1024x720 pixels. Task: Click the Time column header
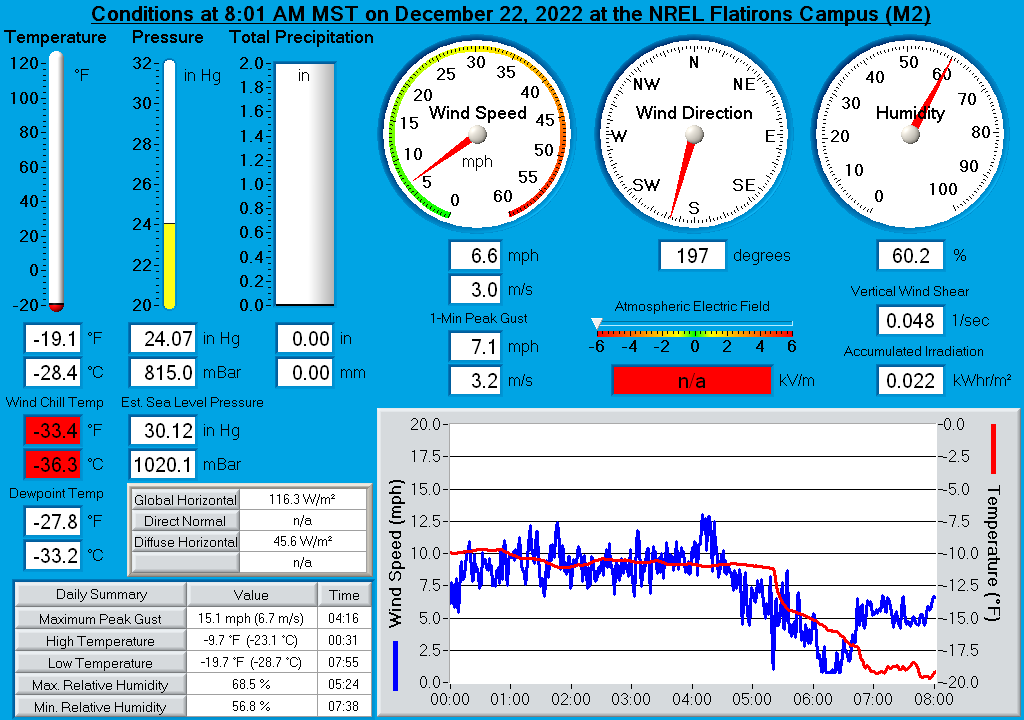pos(344,595)
